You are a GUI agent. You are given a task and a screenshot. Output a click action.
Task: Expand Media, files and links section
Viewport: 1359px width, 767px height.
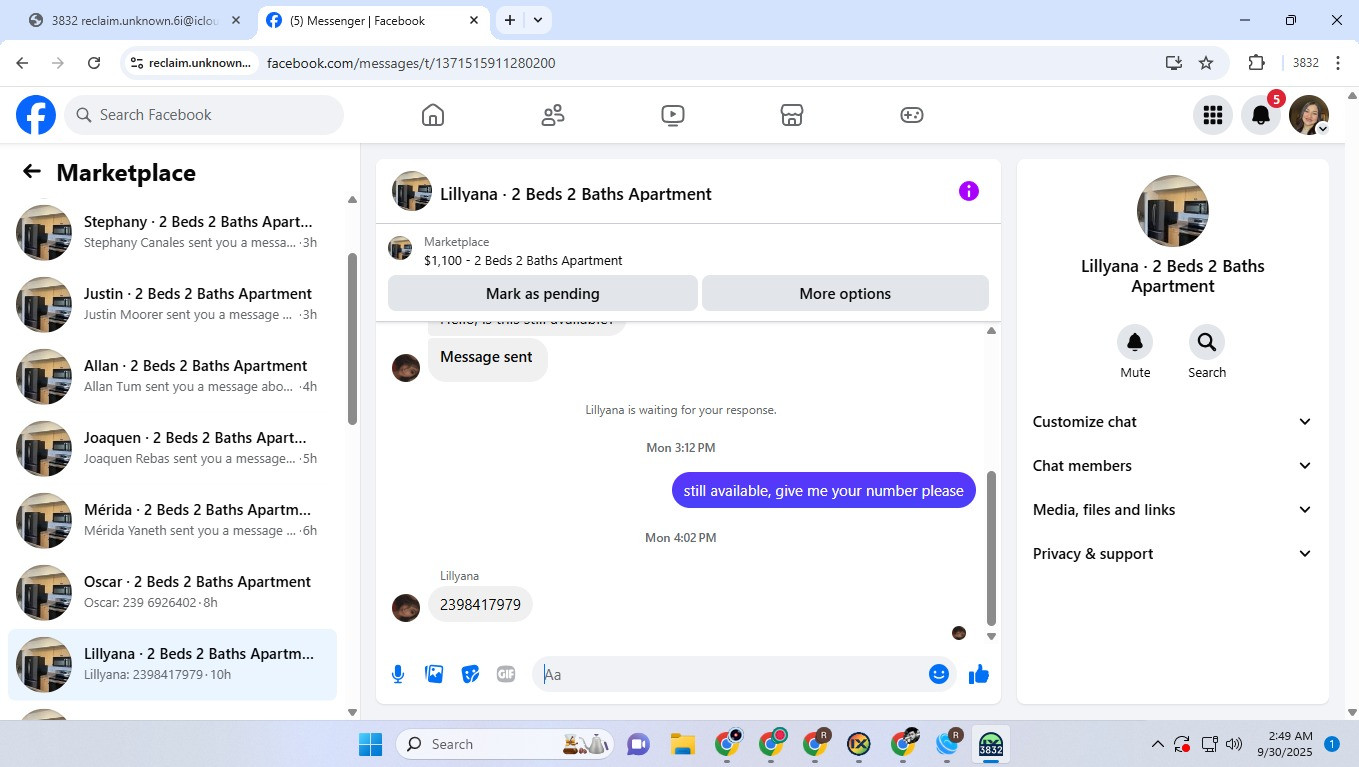1172,510
